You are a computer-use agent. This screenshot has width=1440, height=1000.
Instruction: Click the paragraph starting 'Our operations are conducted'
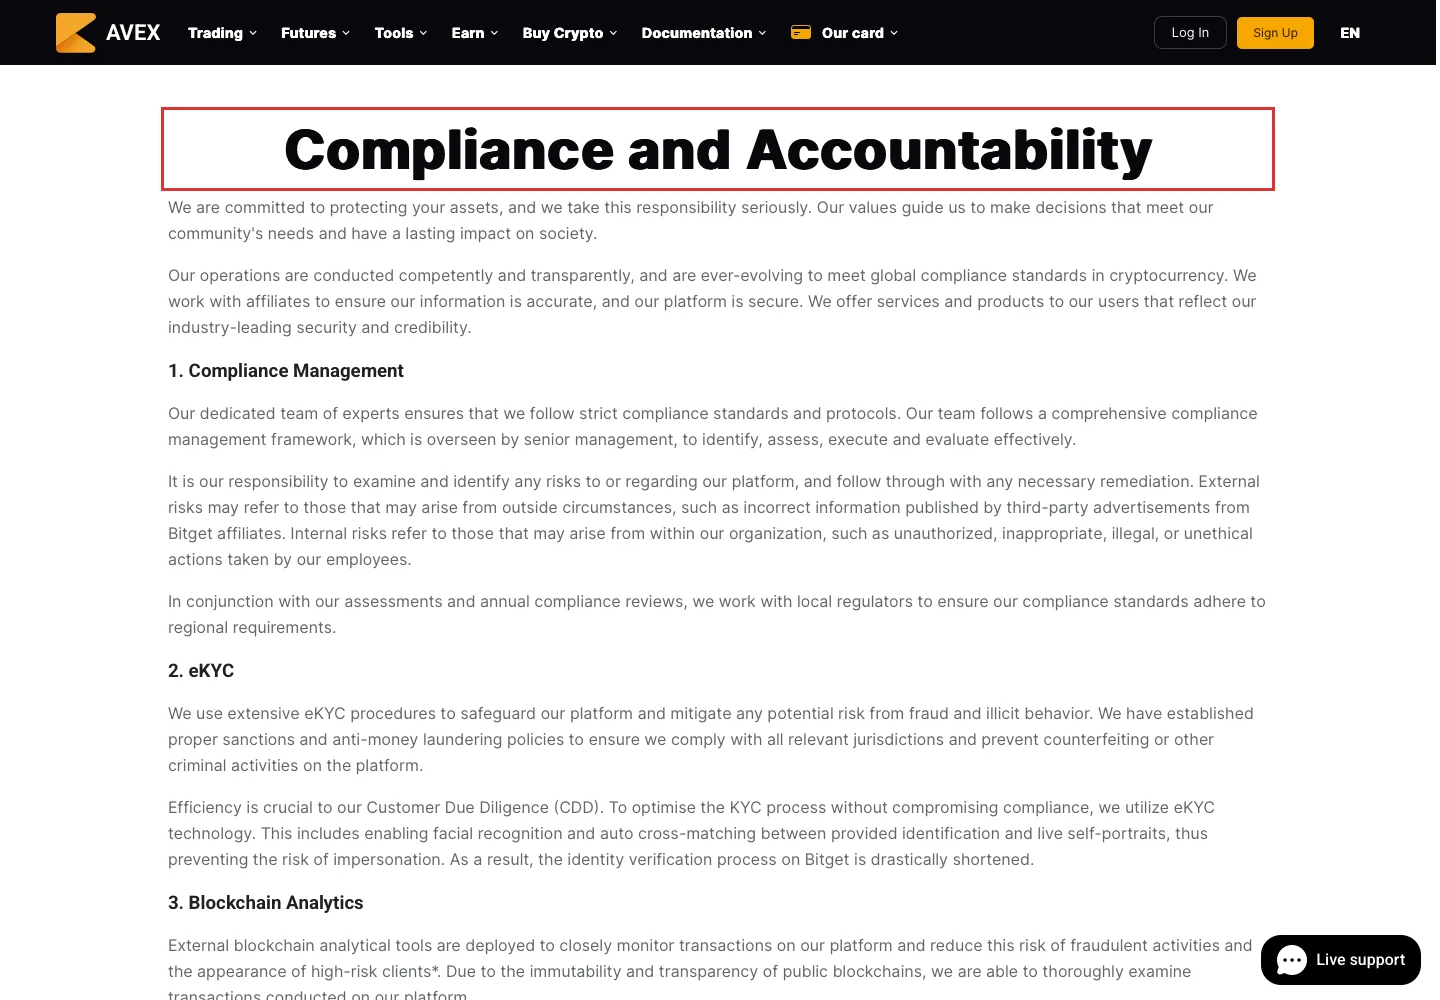(712, 302)
